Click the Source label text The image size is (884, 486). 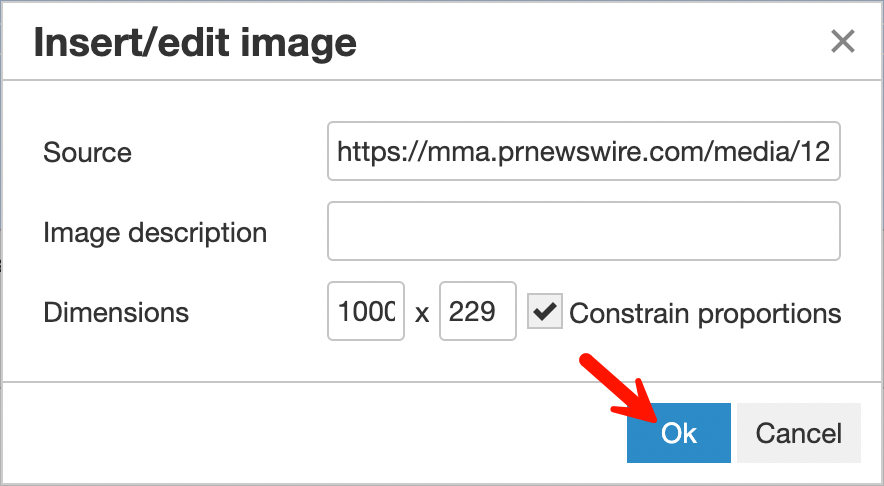point(88,153)
